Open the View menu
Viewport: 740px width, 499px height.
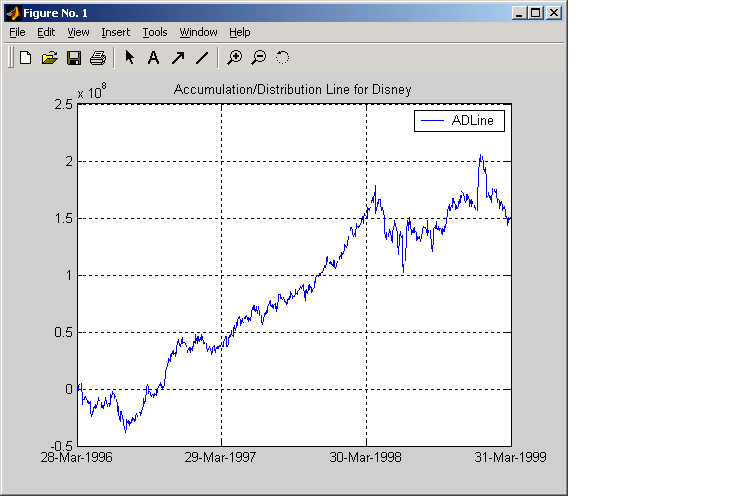pos(78,32)
